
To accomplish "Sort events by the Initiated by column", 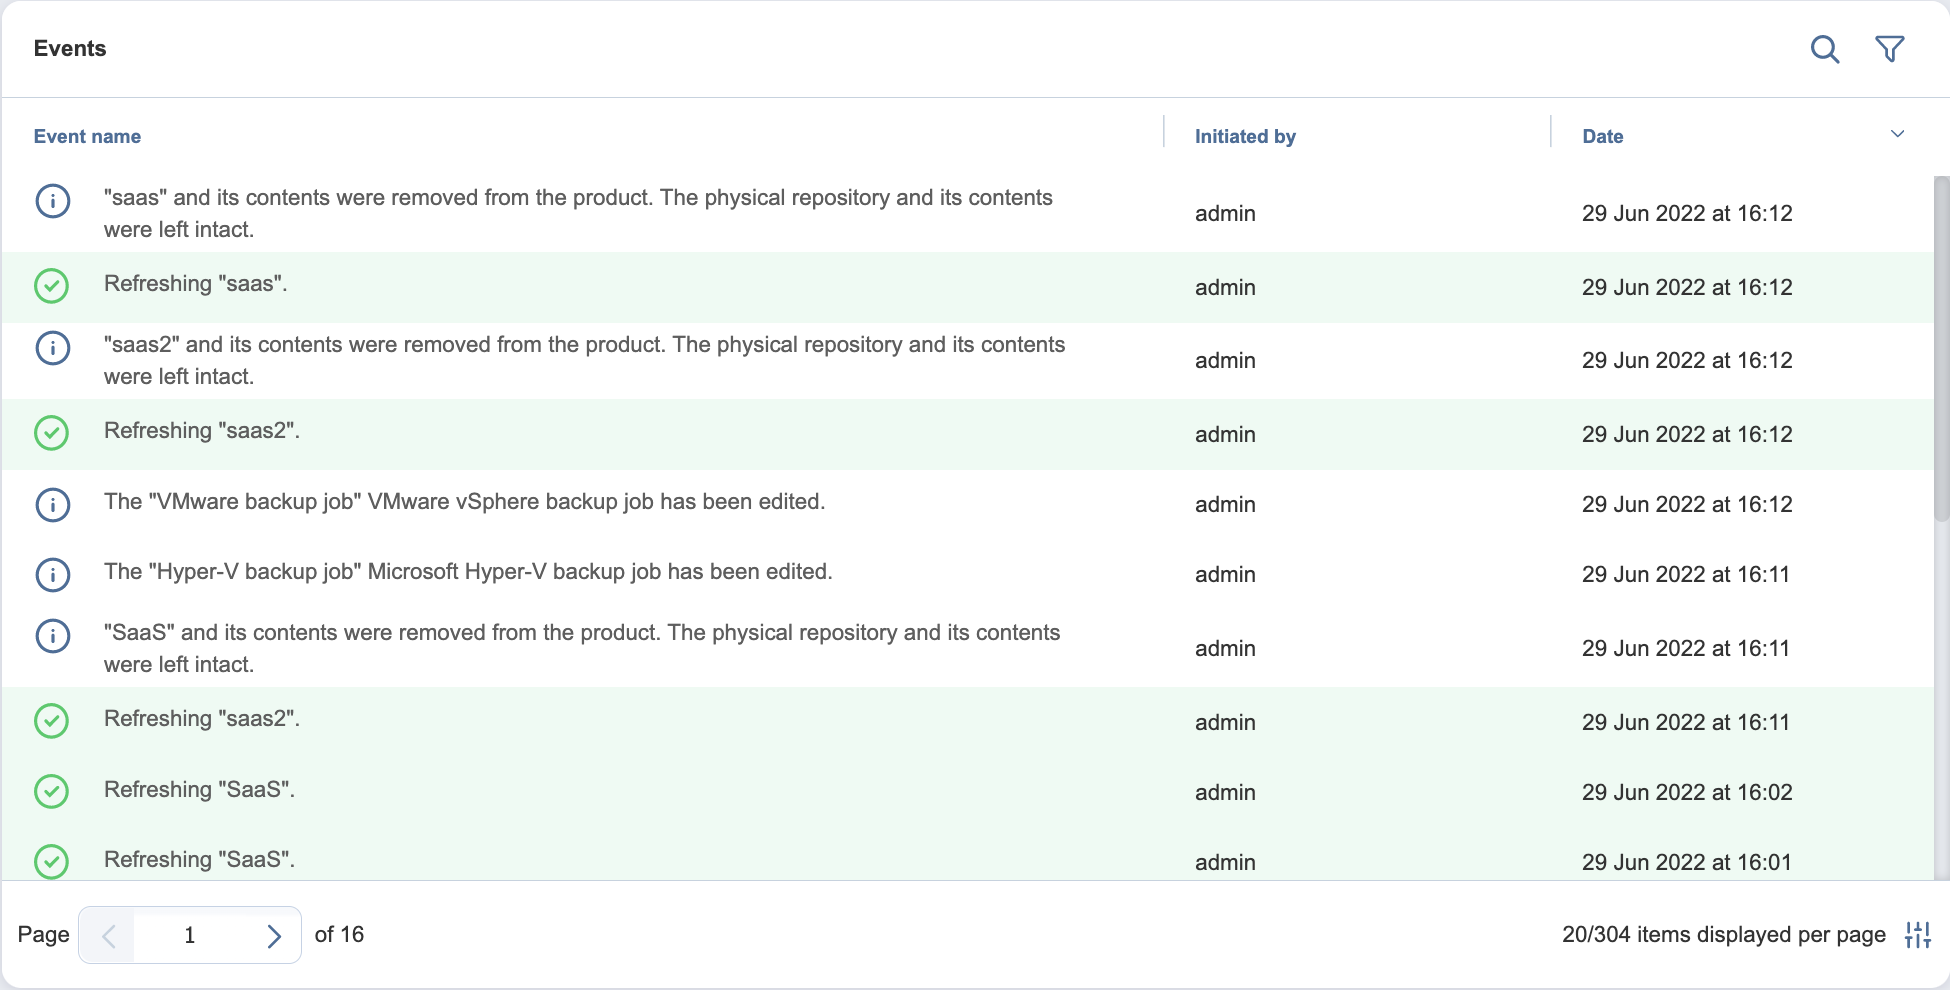I will point(1244,136).
